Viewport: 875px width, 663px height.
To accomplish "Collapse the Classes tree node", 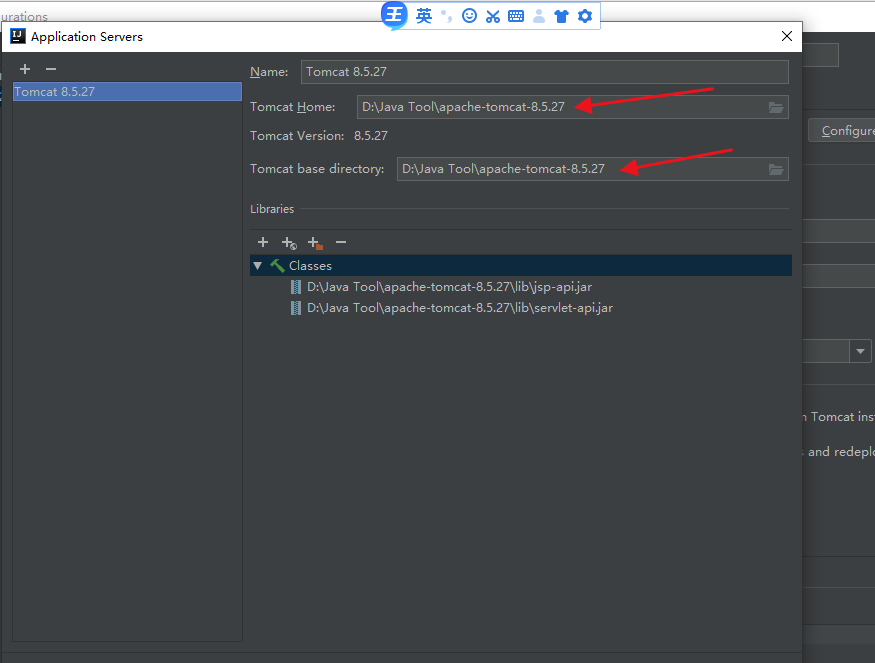I will 257,266.
